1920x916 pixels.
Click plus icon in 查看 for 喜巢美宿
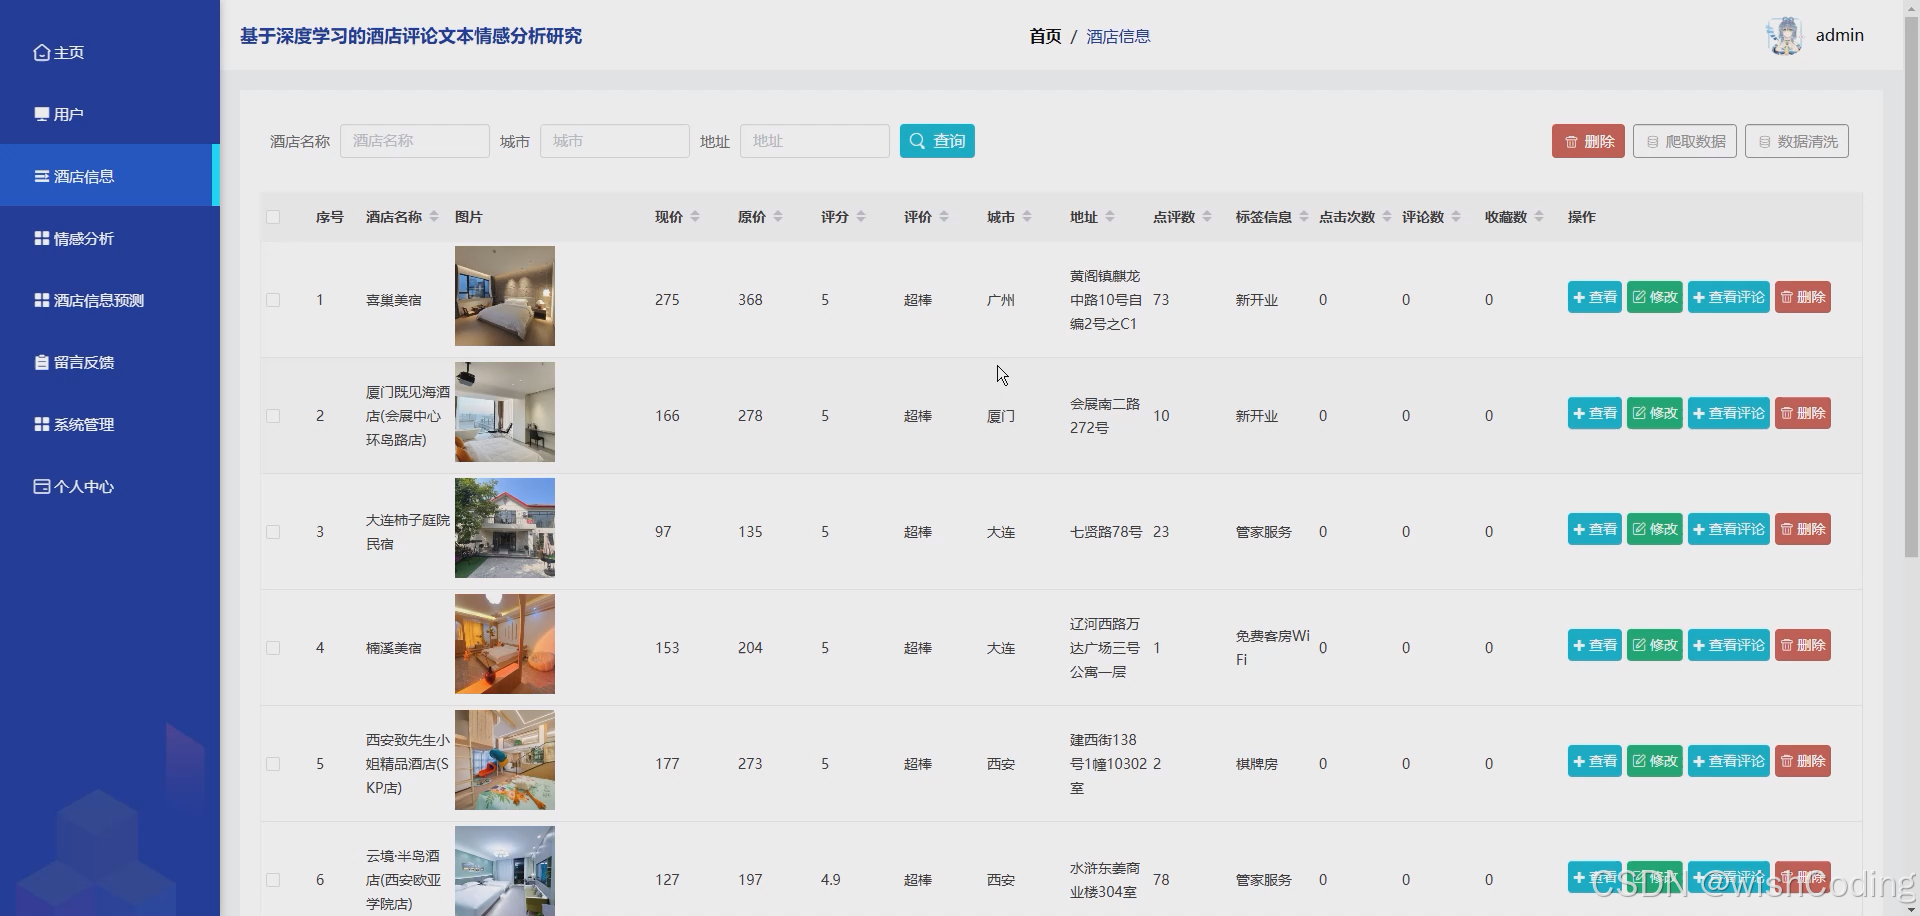point(1580,297)
